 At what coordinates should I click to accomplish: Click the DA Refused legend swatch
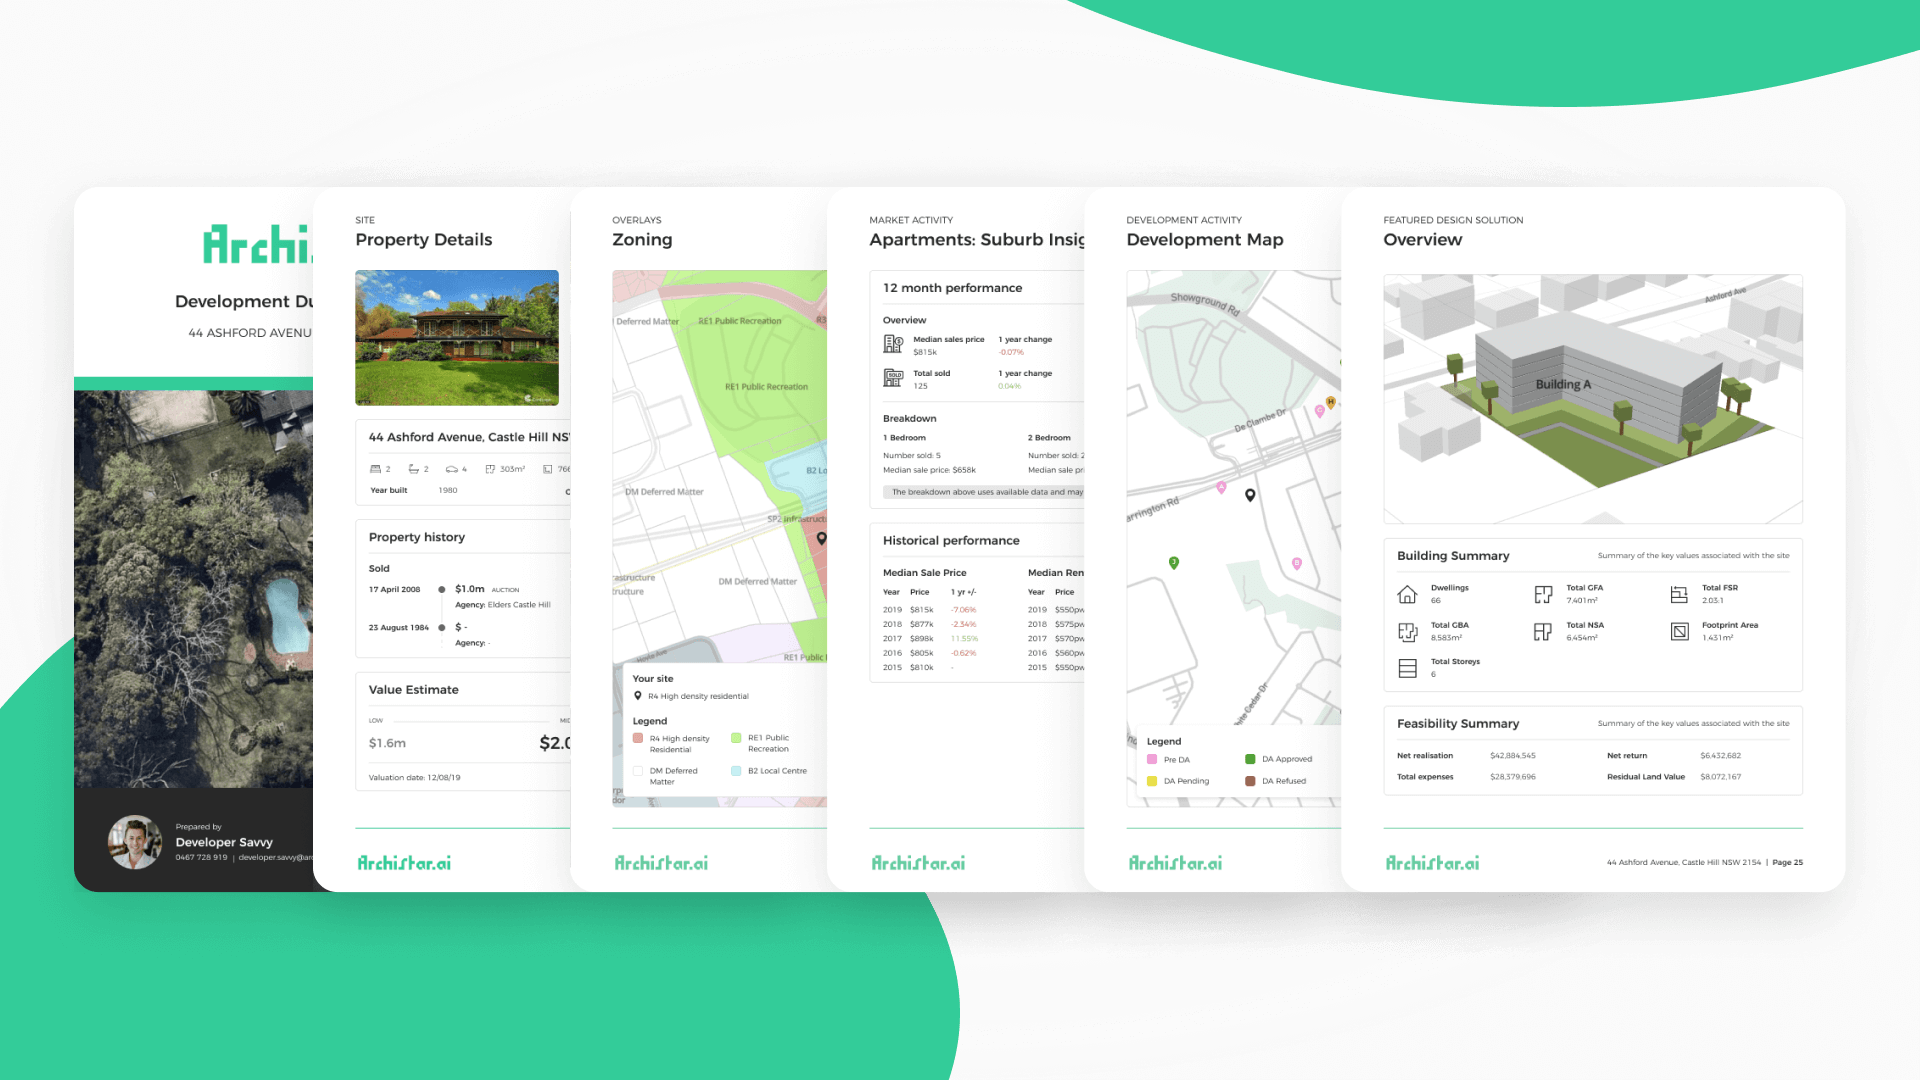(1250, 781)
